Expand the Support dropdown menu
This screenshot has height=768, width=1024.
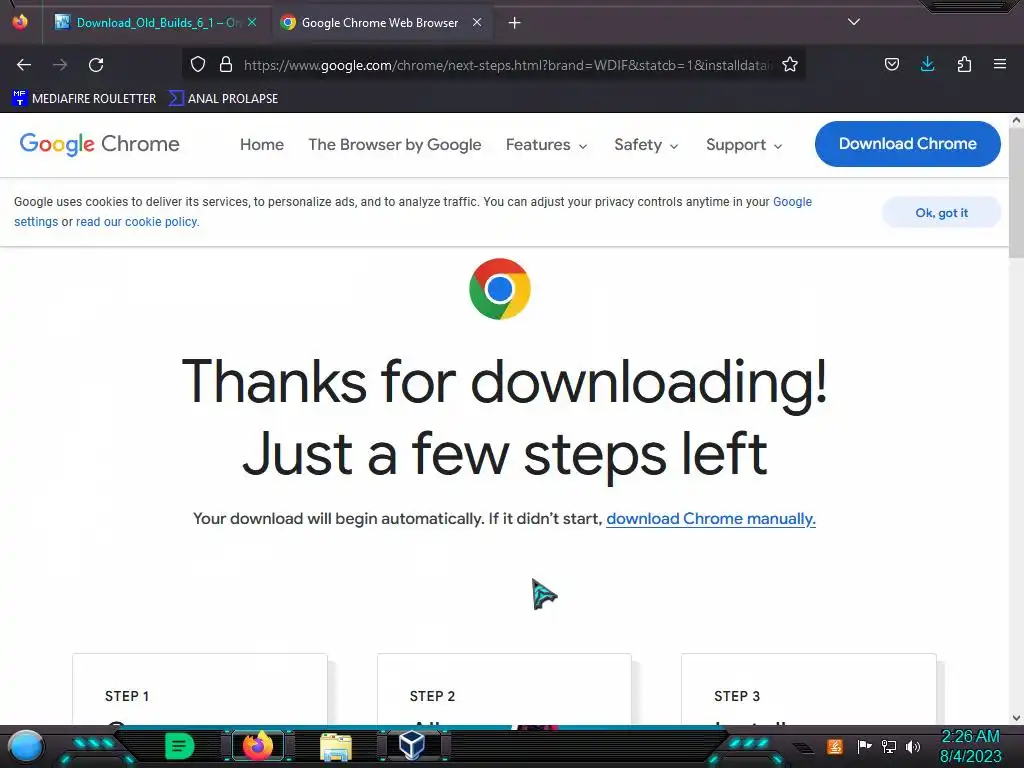(x=744, y=144)
